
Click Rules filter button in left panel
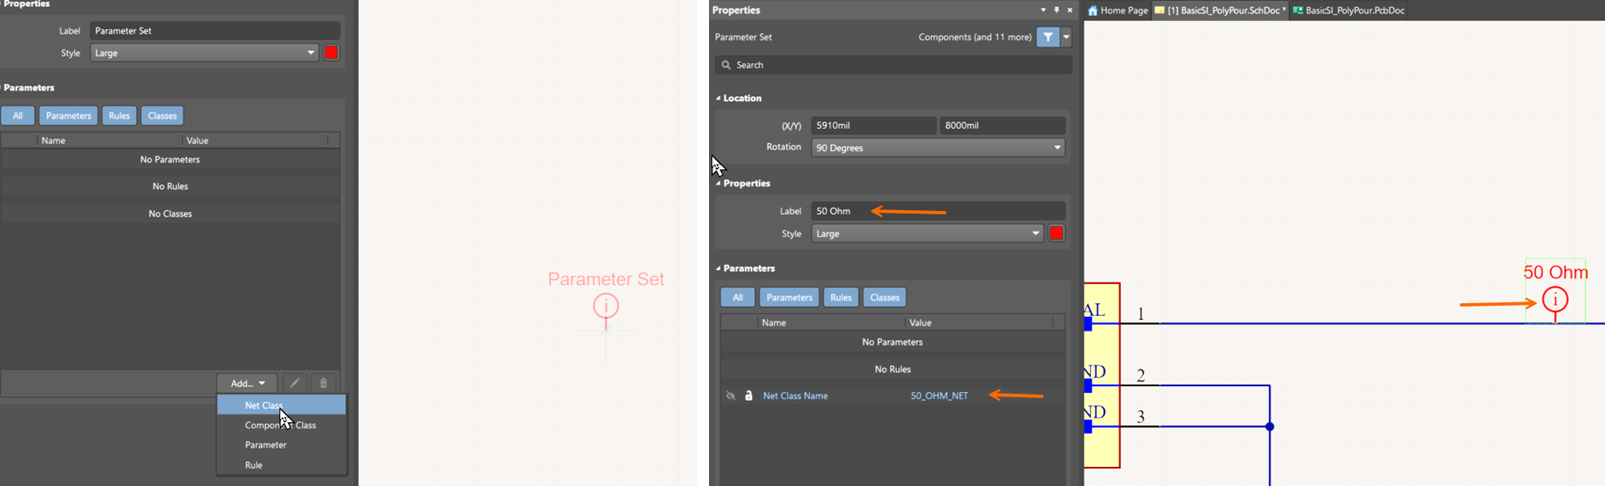[x=119, y=116]
